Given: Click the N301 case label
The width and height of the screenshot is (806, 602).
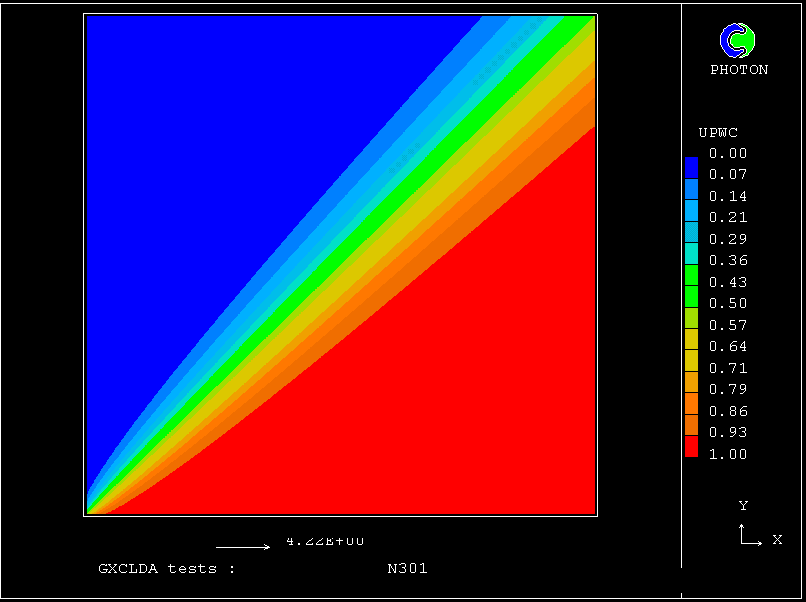Looking at the screenshot, I should tap(407, 569).
